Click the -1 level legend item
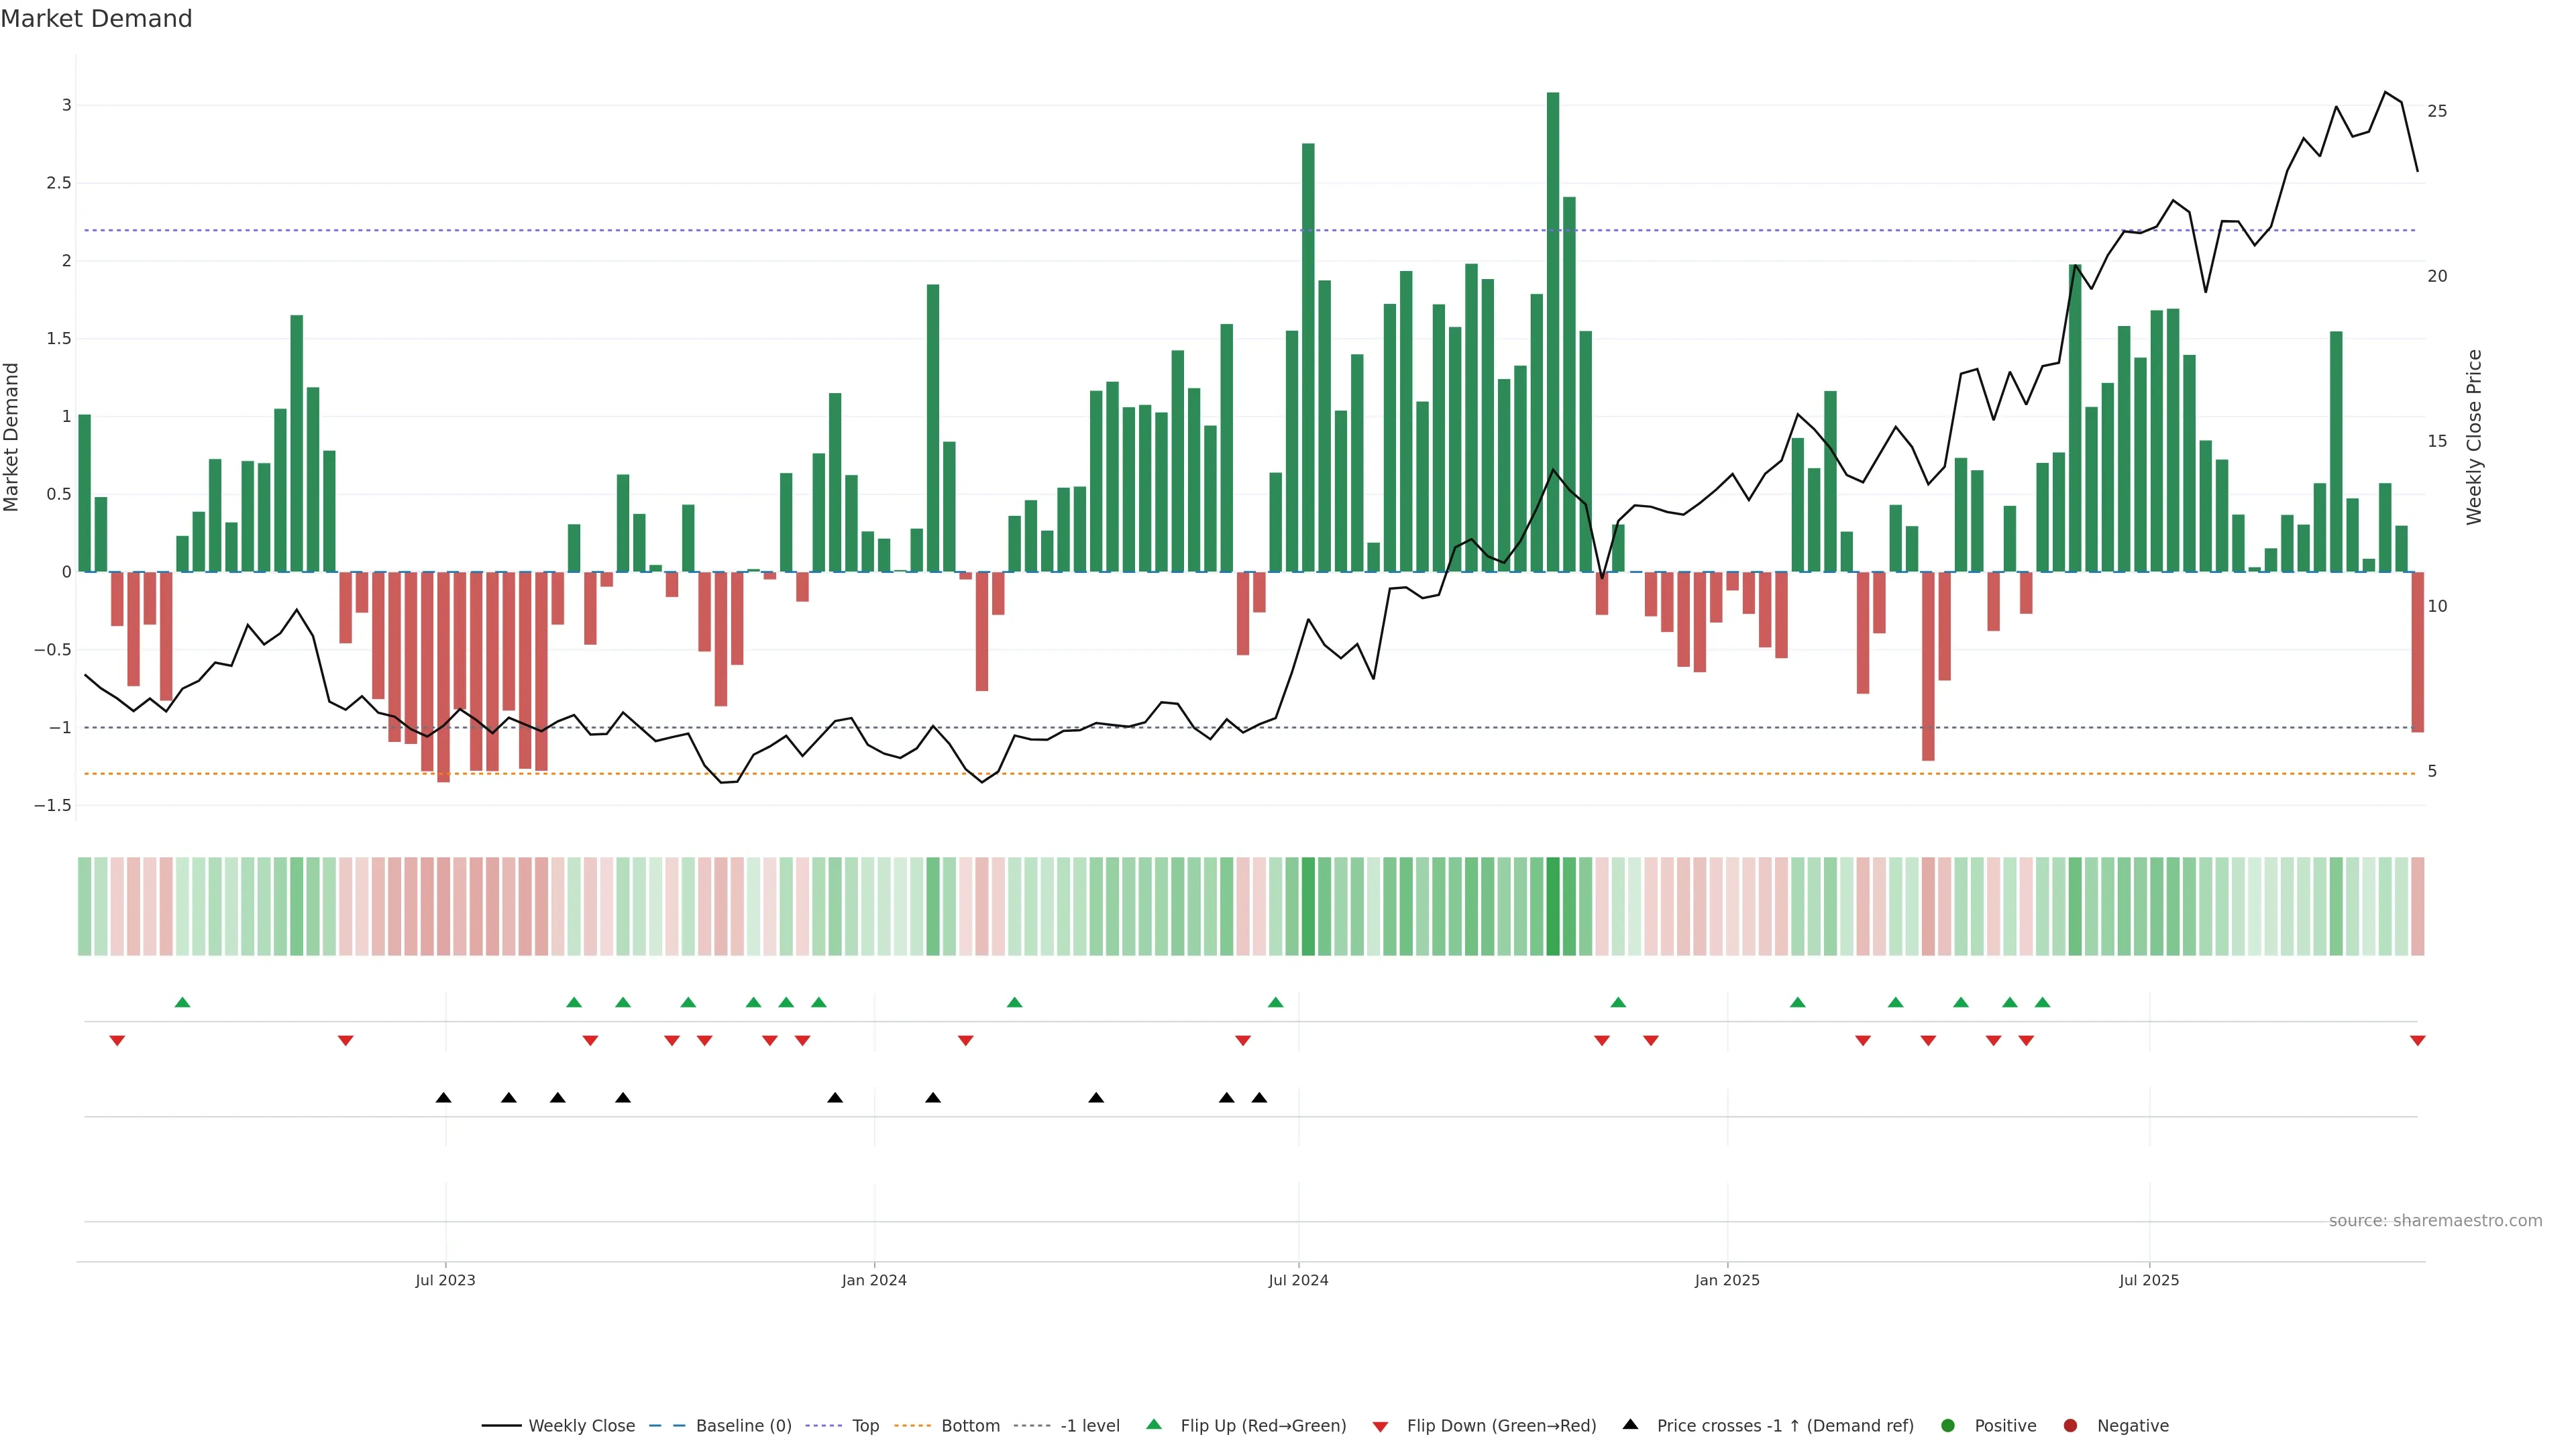Viewport: 2576px width, 1449px height. [1089, 1426]
